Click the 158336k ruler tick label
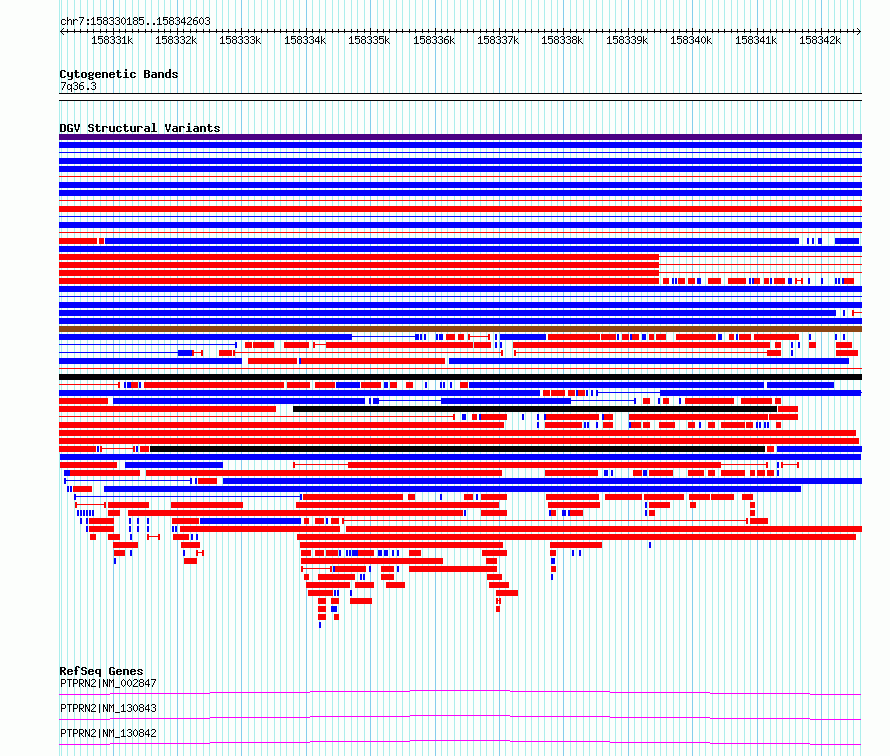 click(434, 40)
